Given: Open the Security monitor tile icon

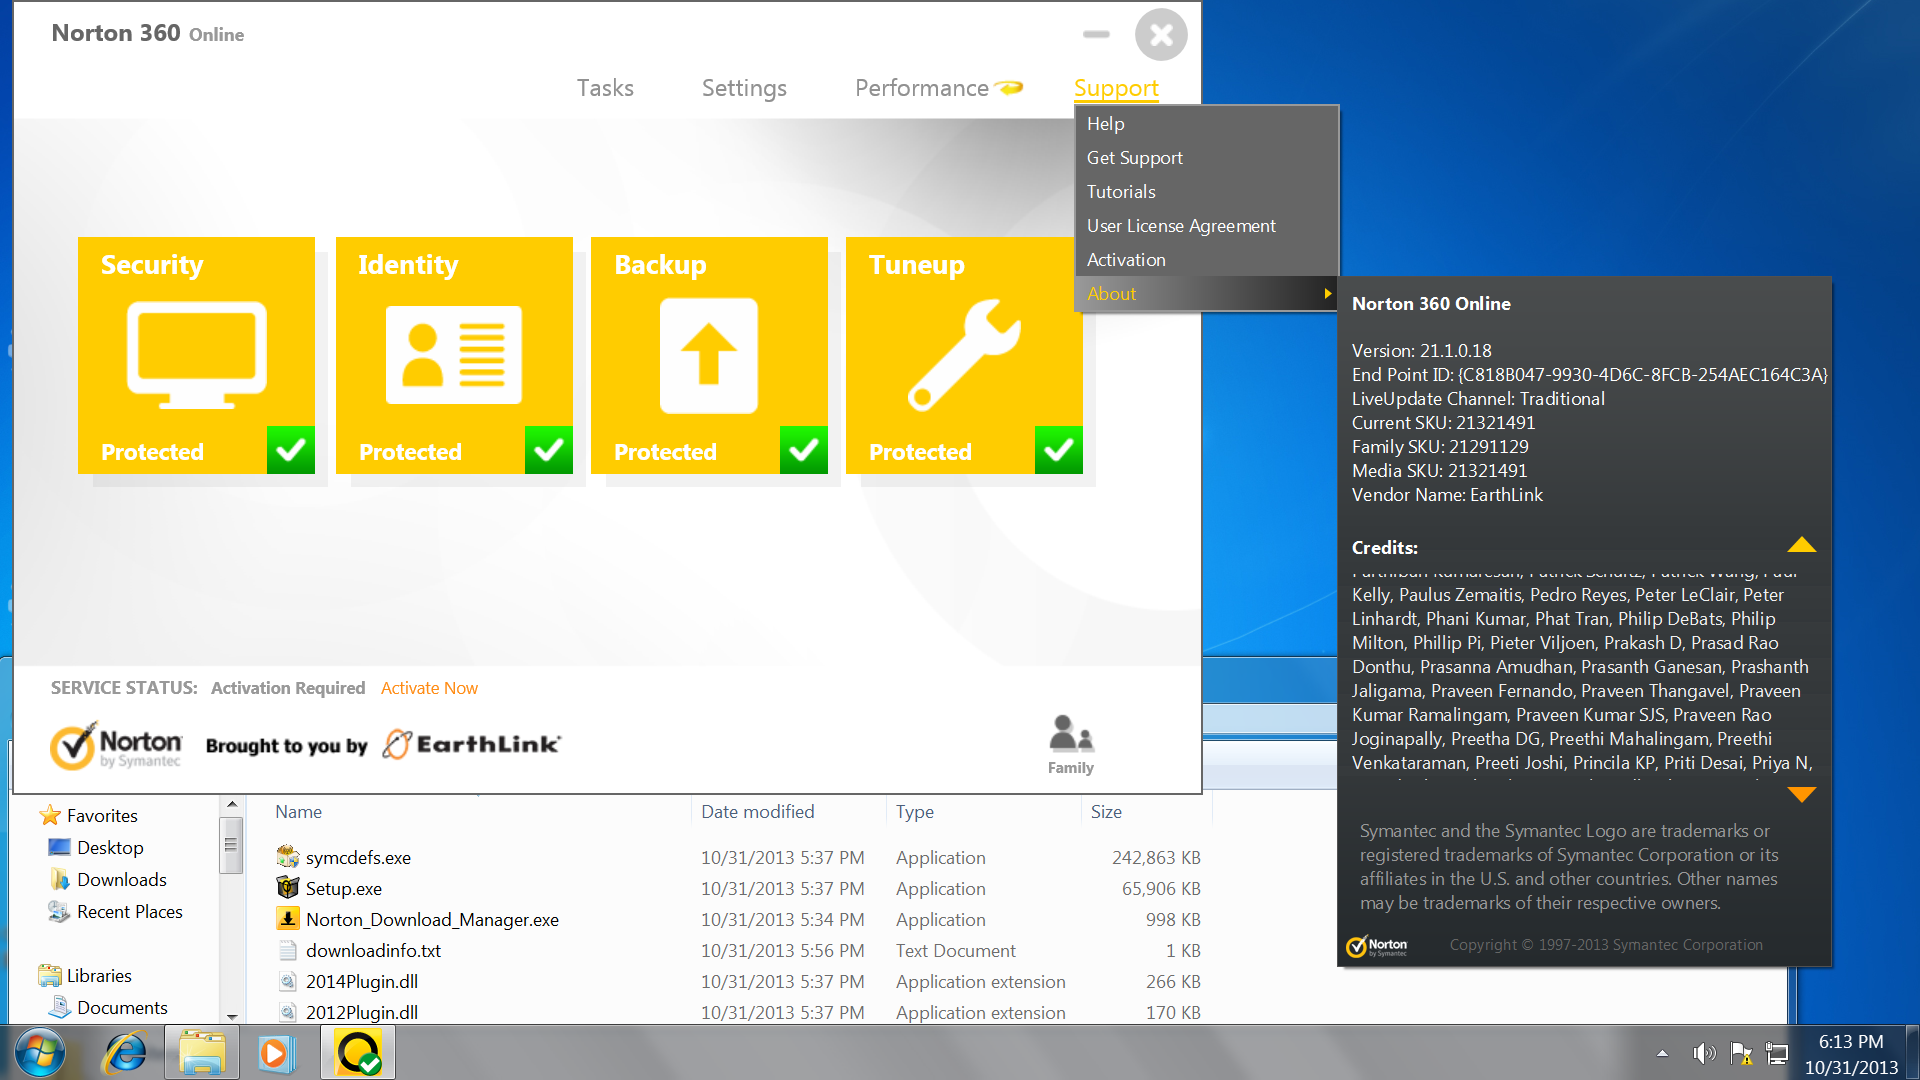Looking at the screenshot, I should [196, 355].
